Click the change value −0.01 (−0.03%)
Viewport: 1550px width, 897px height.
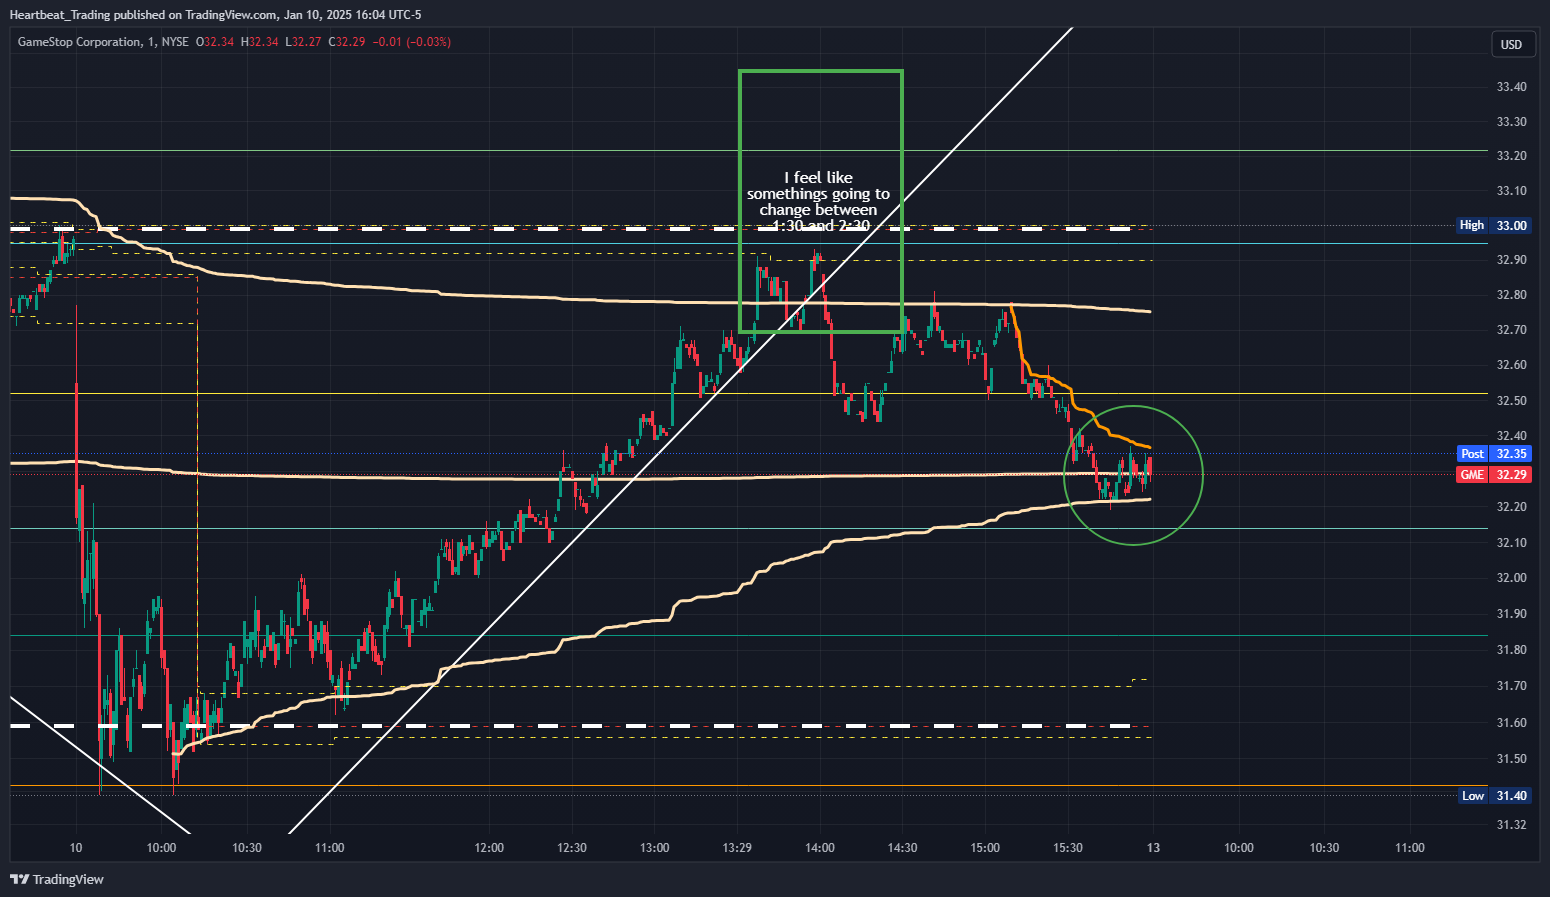pos(411,42)
